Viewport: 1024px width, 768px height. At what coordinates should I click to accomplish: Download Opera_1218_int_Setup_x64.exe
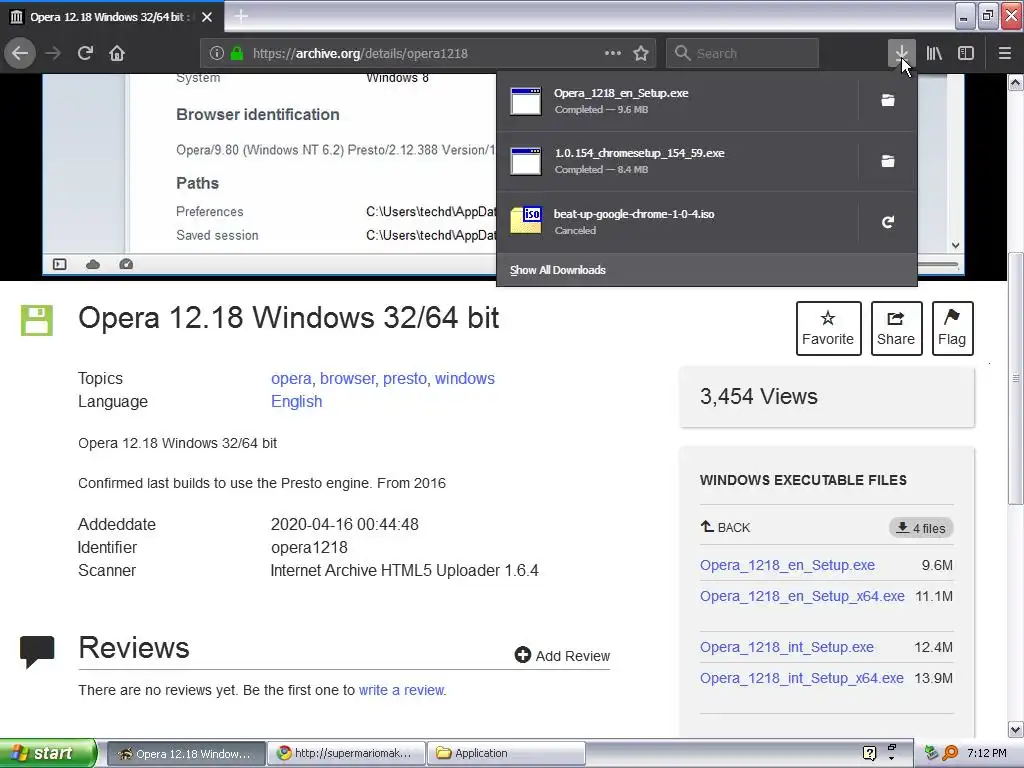click(801, 678)
